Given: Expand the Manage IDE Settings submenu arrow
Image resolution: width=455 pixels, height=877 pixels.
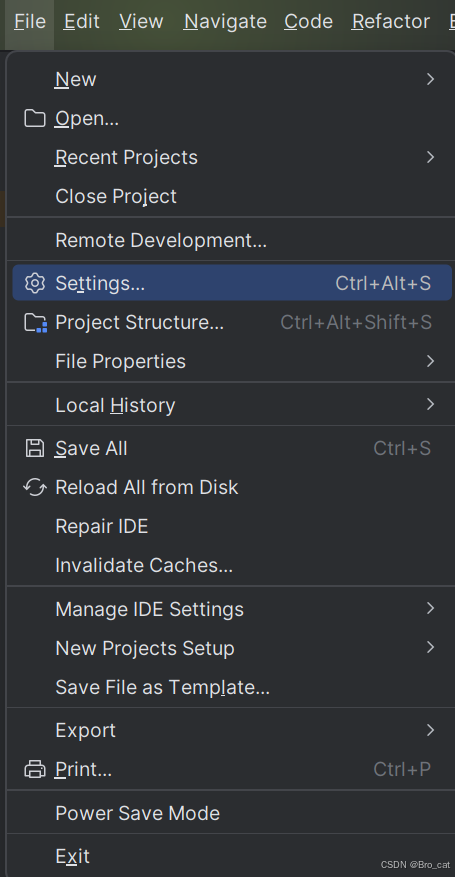Looking at the screenshot, I should [430, 609].
